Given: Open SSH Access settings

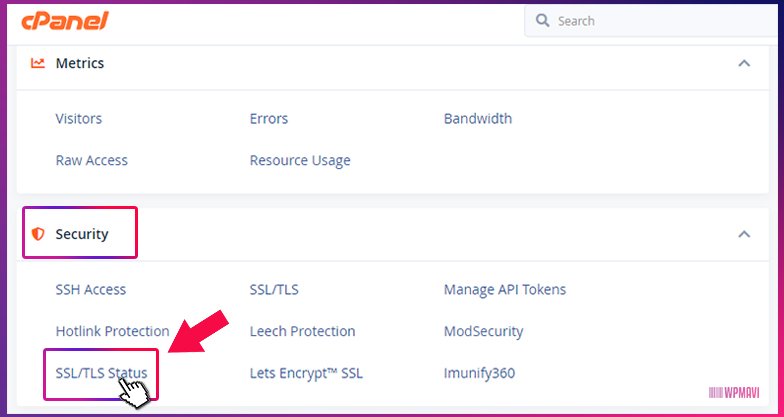Looking at the screenshot, I should click(90, 290).
